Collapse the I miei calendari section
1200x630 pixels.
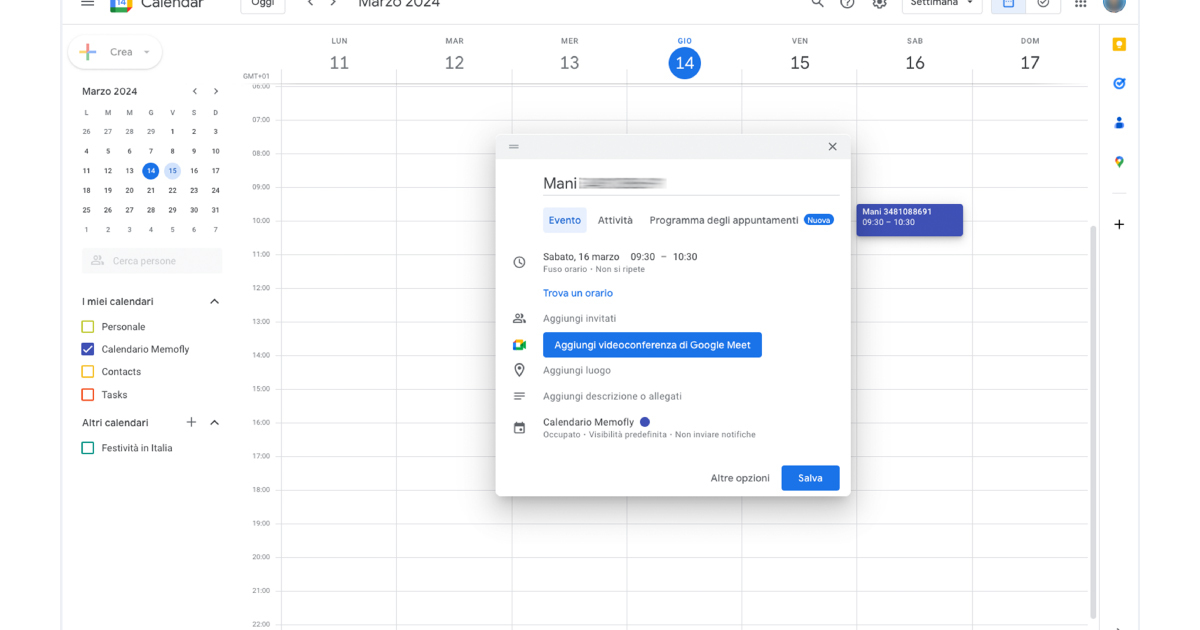point(214,301)
